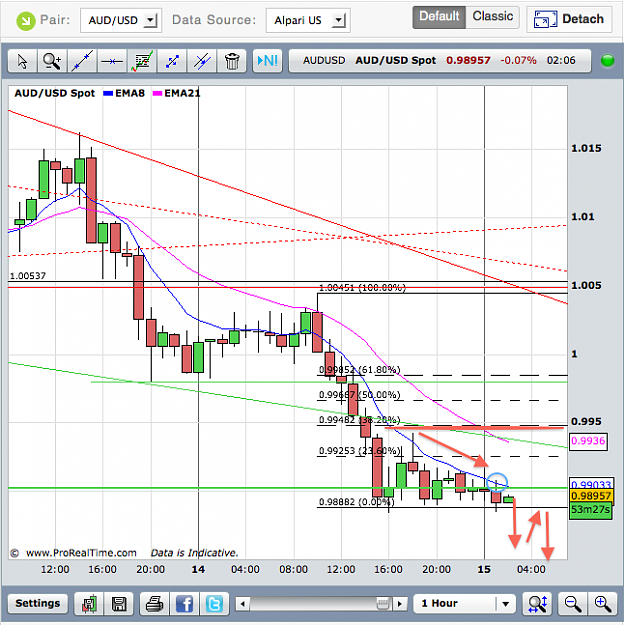Select the parallel lines channel tool
This screenshot has width=625, height=625.
pyautogui.click(x=202, y=61)
